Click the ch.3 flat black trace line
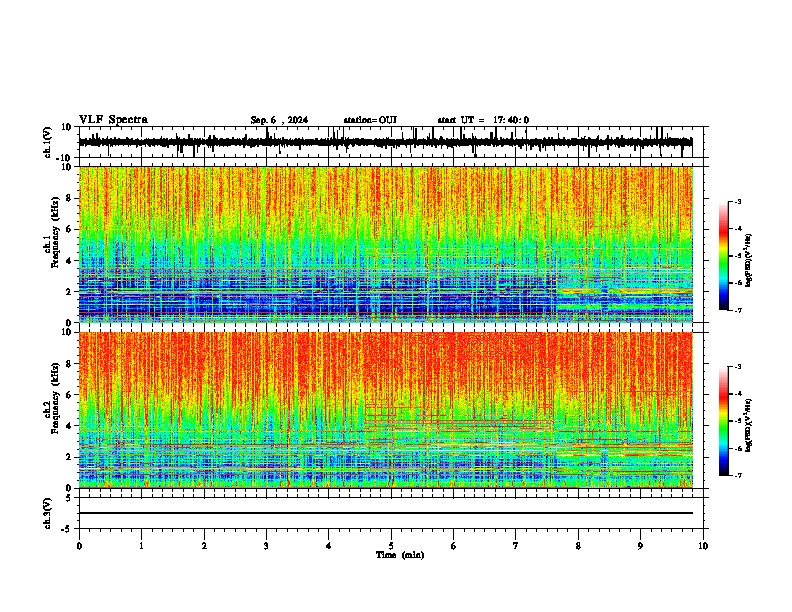Viewport: 792px width, 612px height. click(385, 513)
